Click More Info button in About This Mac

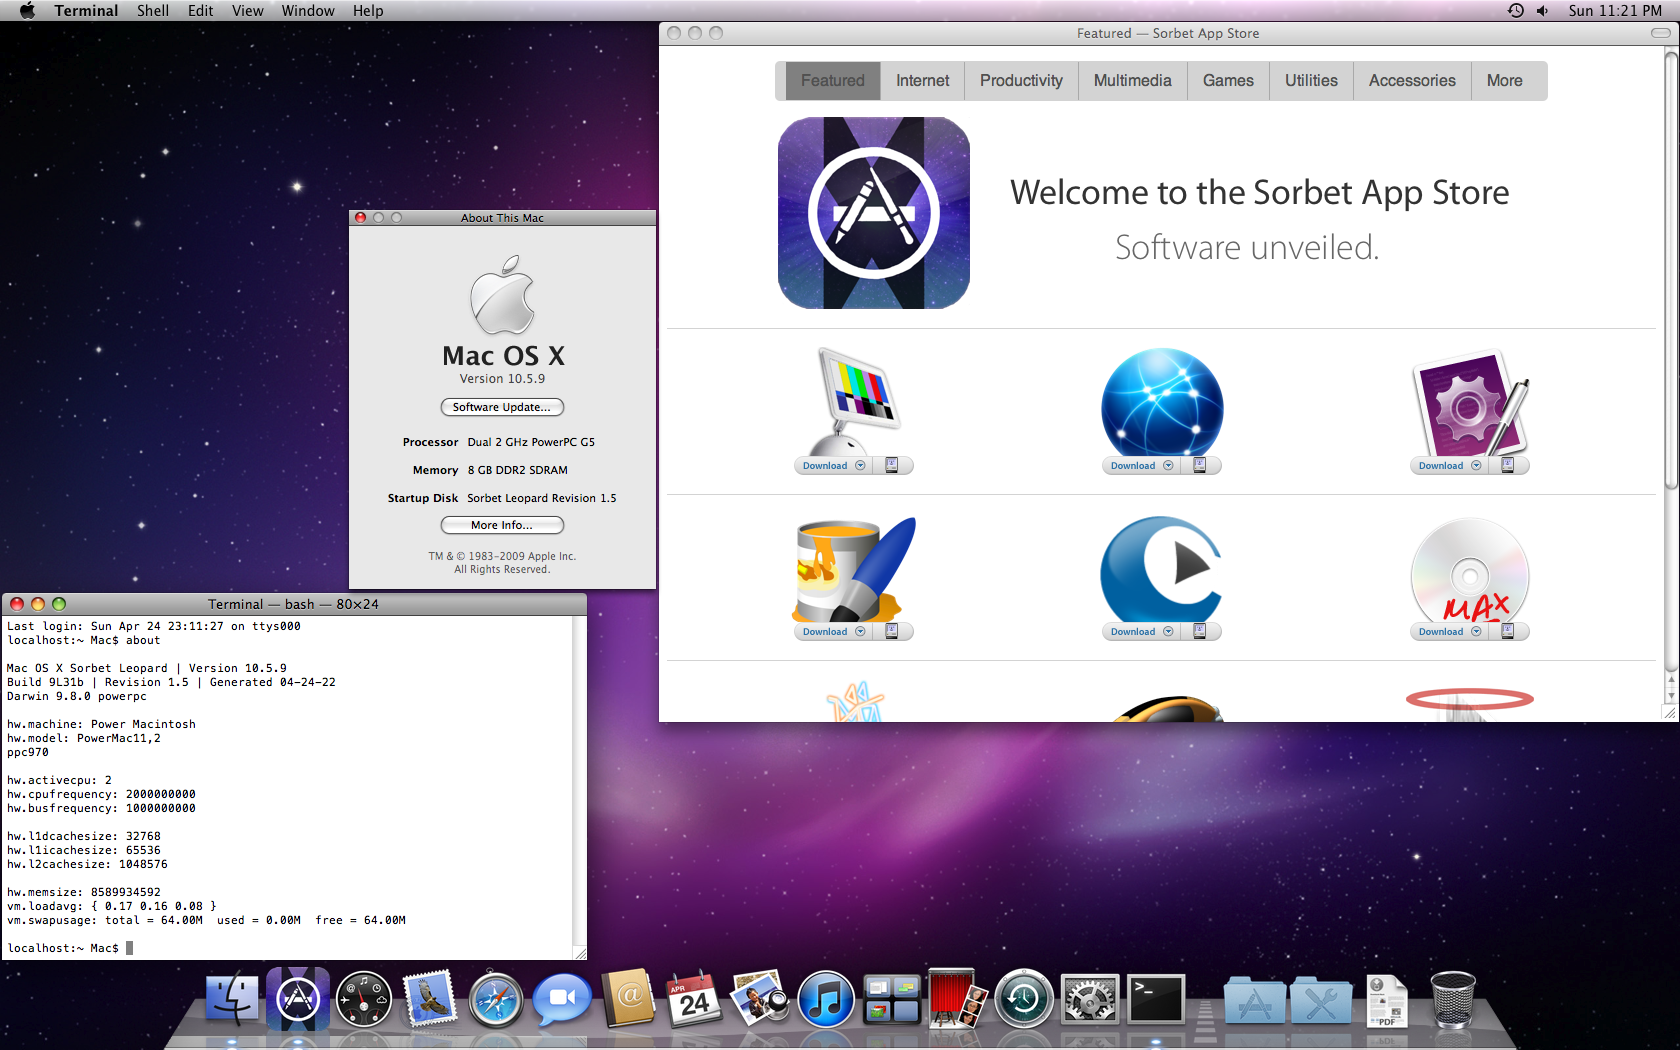pos(502,525)
